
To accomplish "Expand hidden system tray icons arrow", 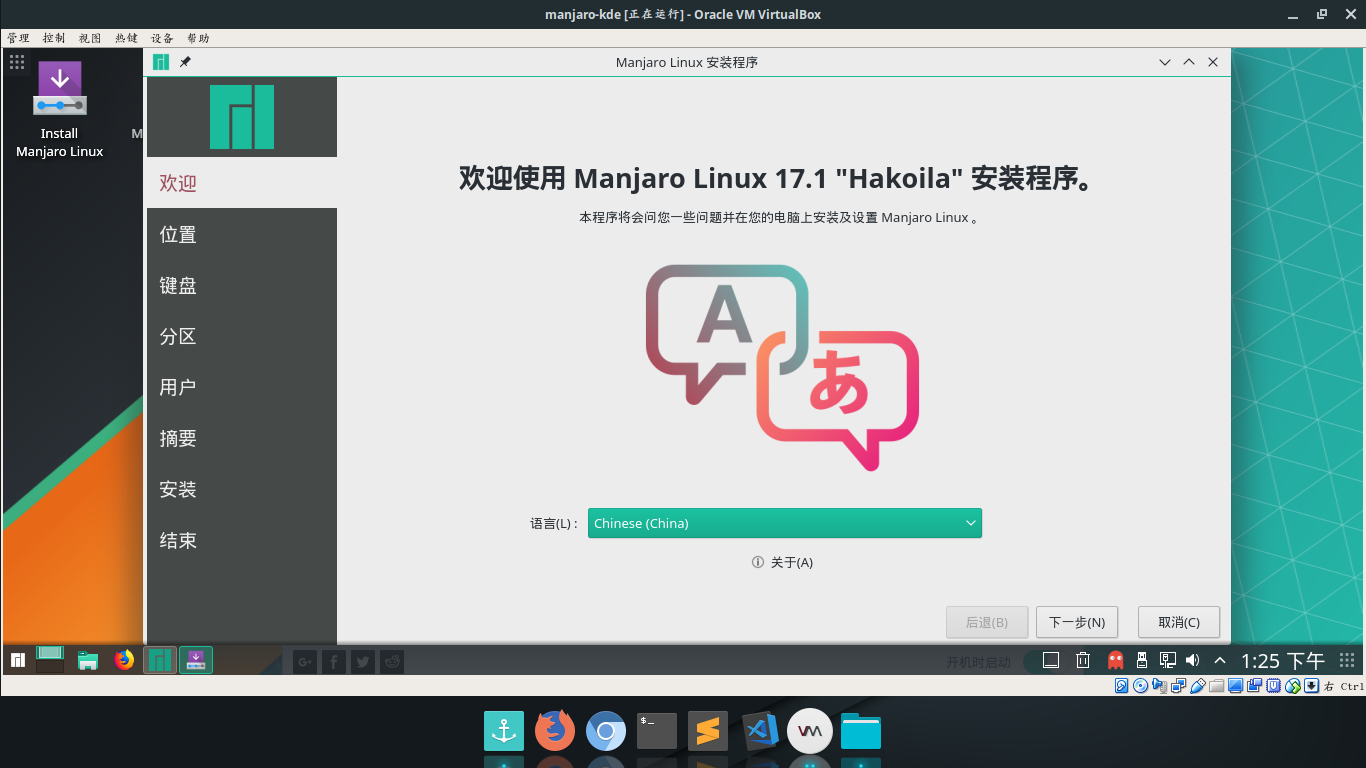I will (x=1220, y=660).
